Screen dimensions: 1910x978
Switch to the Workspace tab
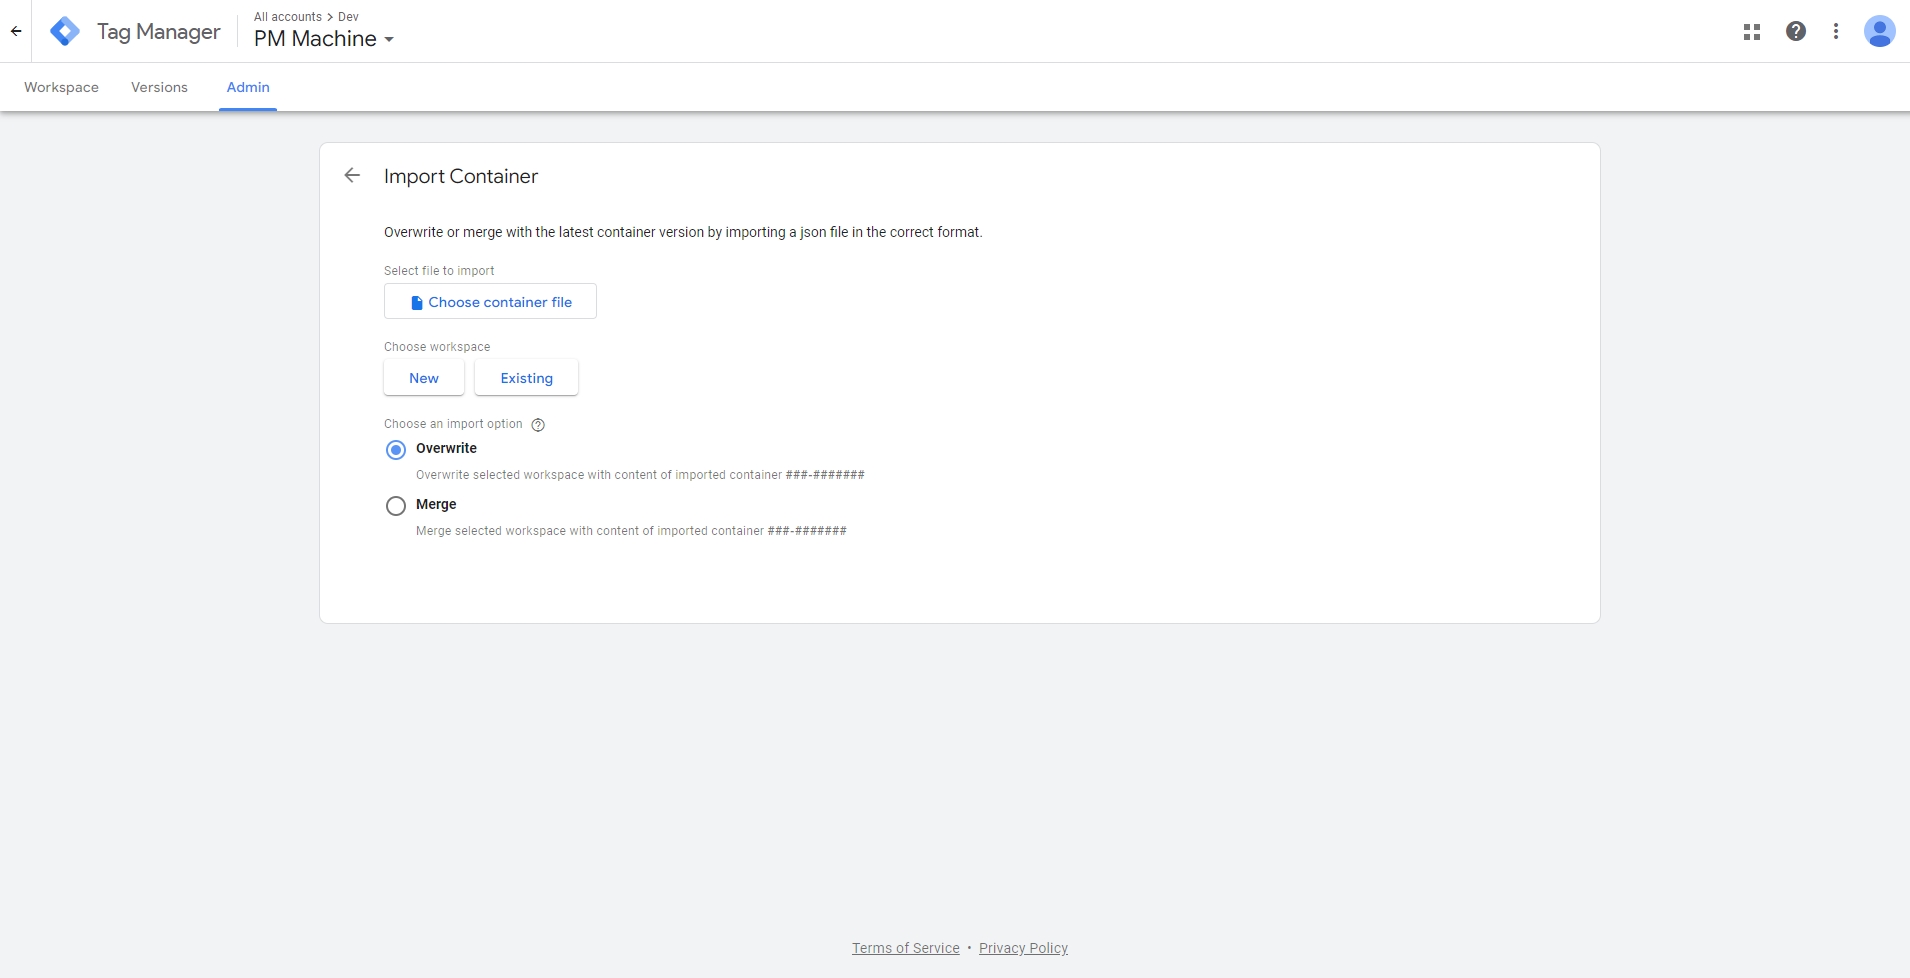coord(61,87)
